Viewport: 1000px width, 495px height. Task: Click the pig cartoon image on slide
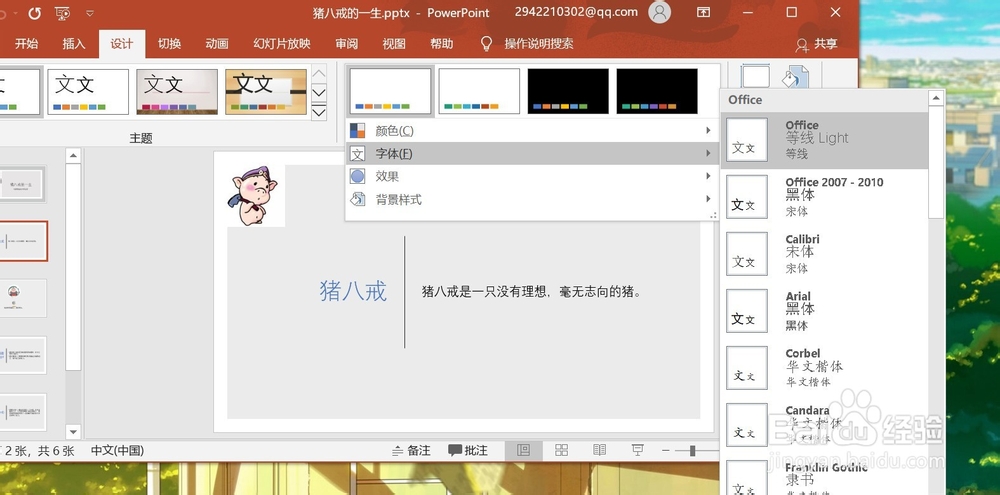tap(255, 196)
